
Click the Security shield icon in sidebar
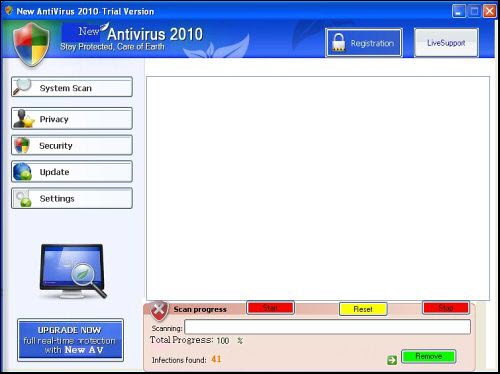click(22, 145)
